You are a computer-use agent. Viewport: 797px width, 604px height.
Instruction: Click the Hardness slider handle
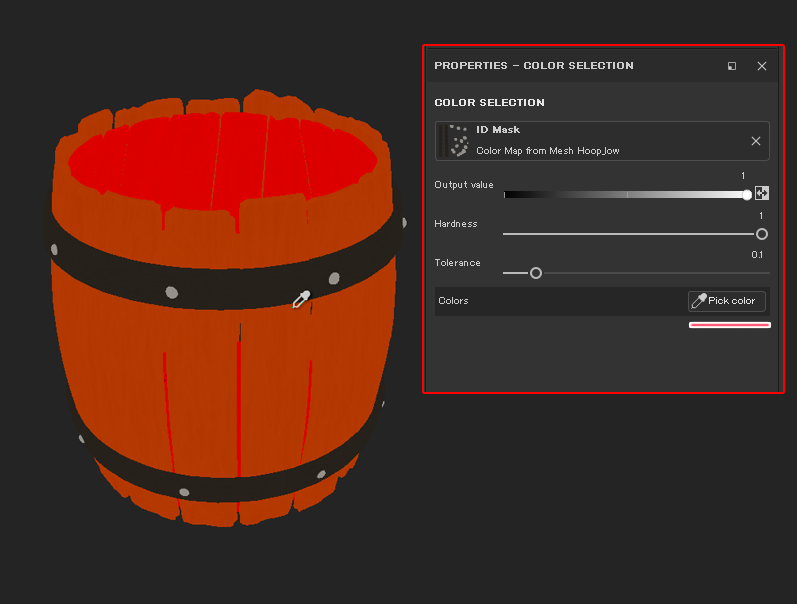click(762, 234)
